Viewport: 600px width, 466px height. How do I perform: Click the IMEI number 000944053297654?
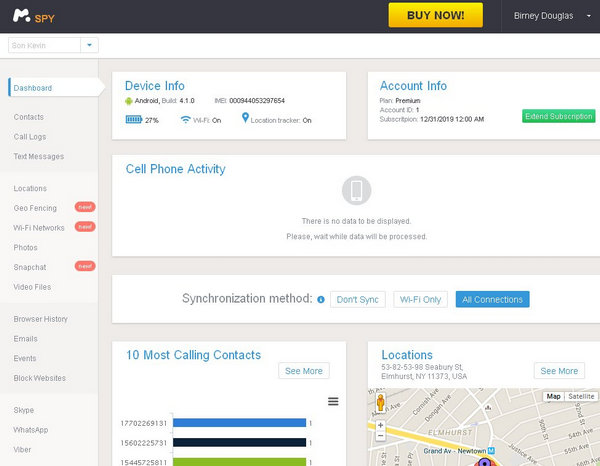257,101
